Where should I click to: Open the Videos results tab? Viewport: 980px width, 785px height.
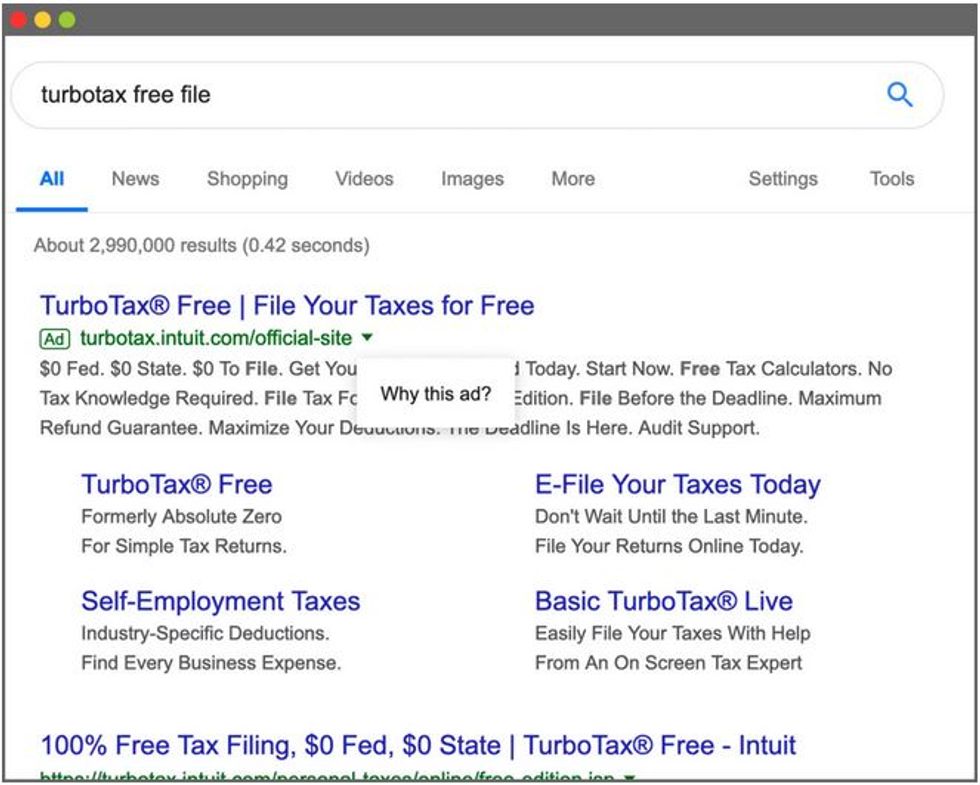coord(364,179)
